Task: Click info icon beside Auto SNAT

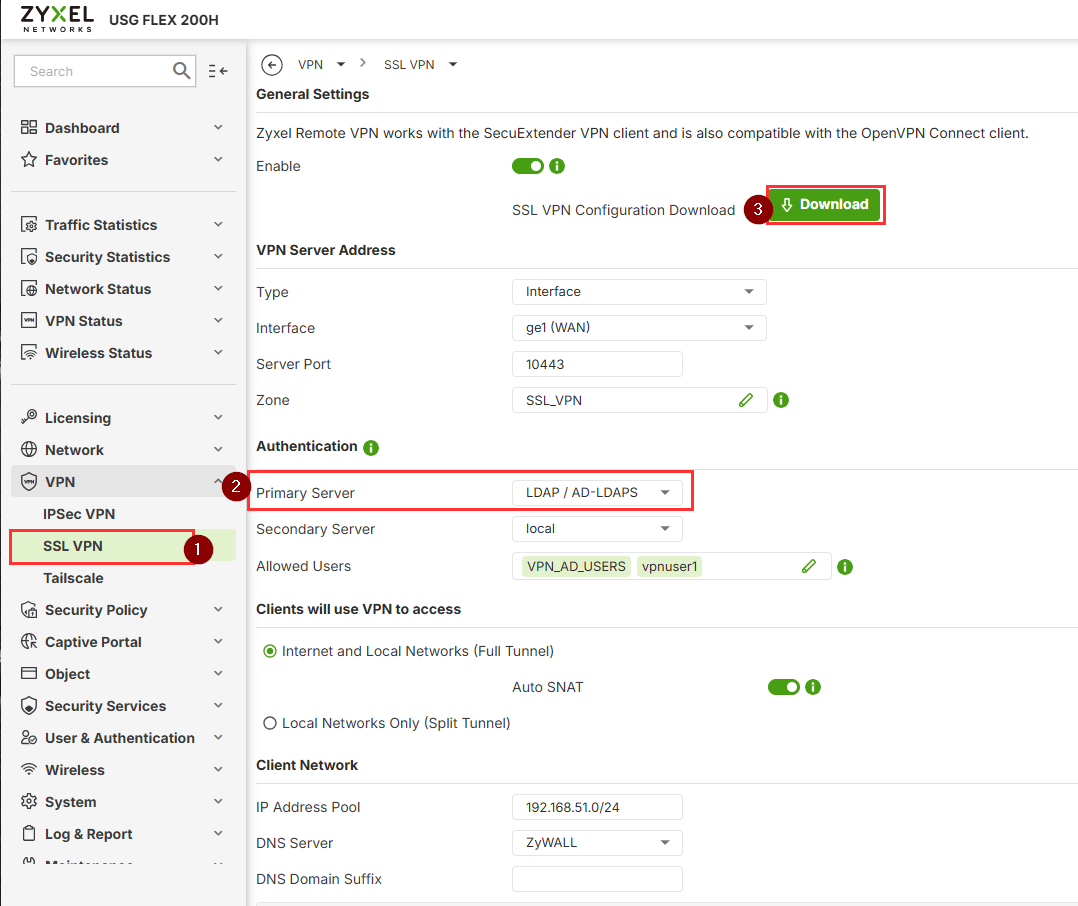Action: point(813,687)
